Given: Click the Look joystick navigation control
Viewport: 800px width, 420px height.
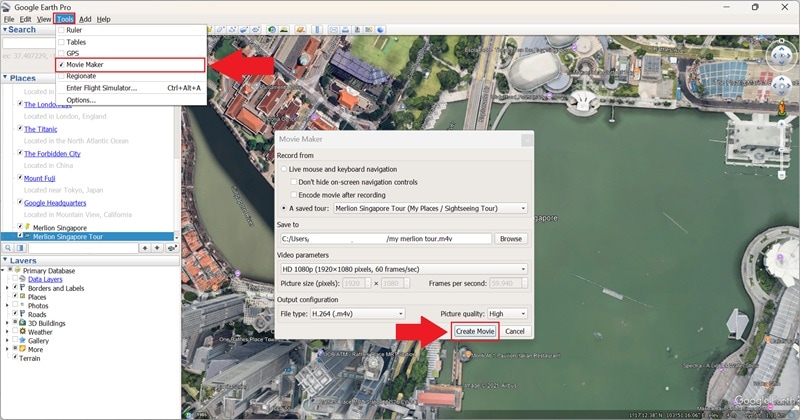Looking at the screenshot, I should 781,56.
